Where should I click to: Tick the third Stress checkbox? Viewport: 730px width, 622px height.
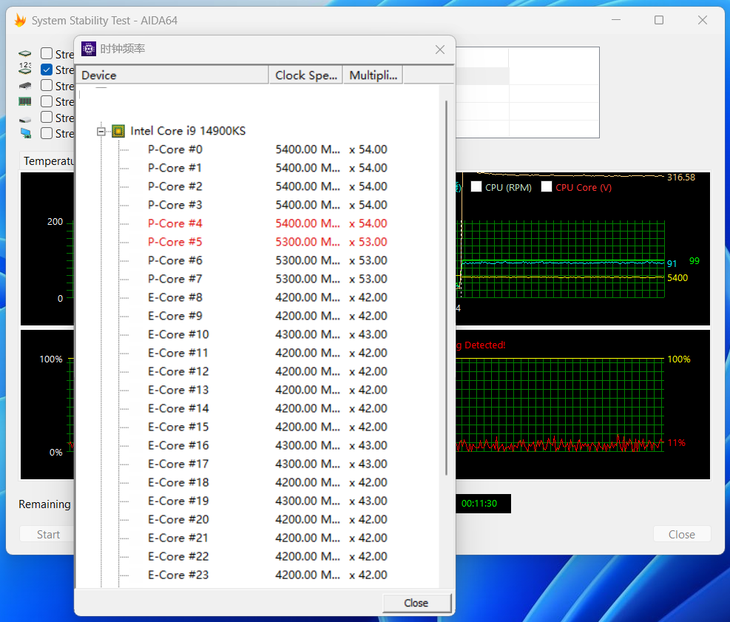(x=47, y=85)
